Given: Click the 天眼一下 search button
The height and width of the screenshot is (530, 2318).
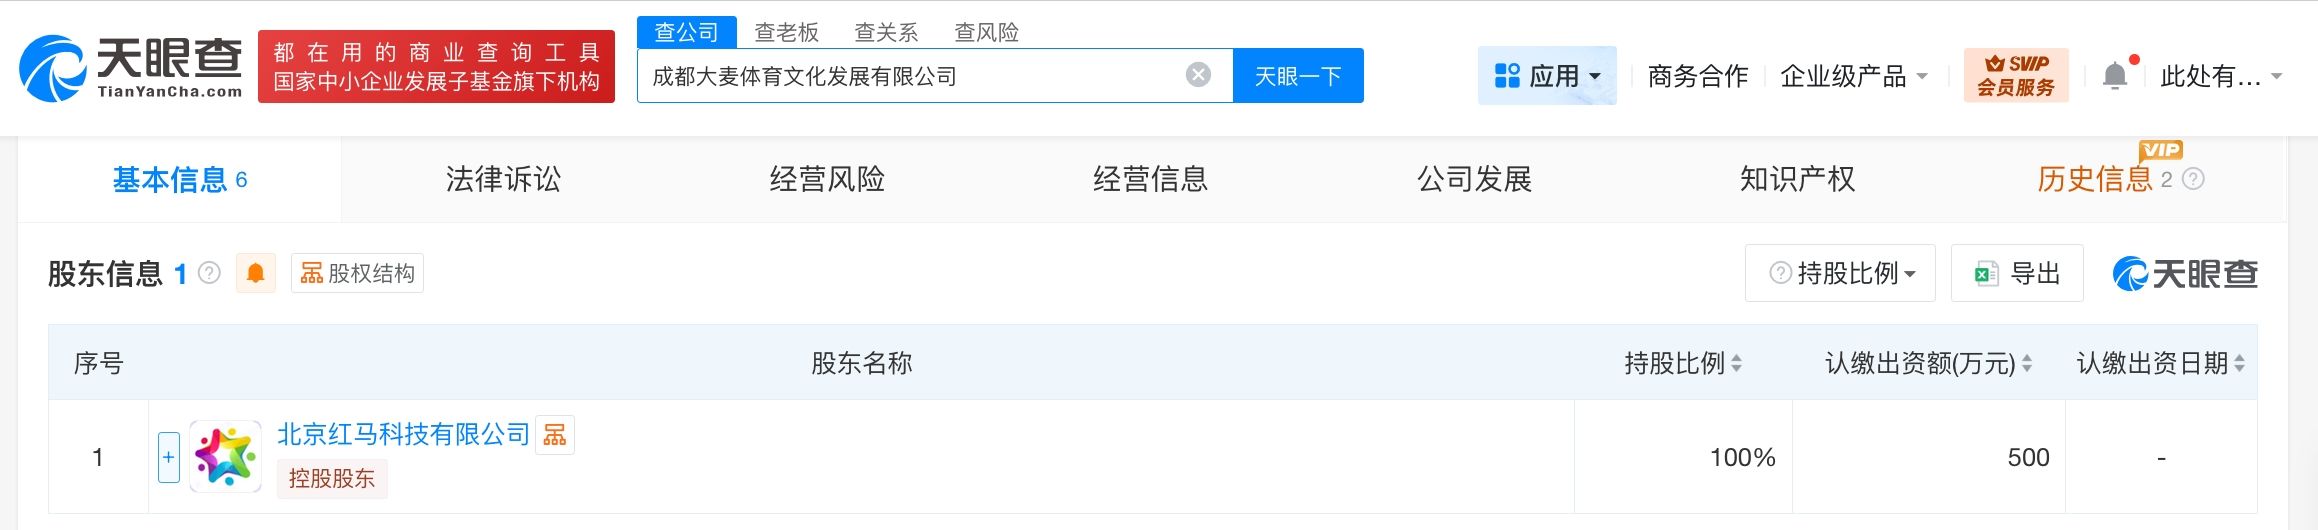Looking at the screenshot, I should coord(1297,76).
